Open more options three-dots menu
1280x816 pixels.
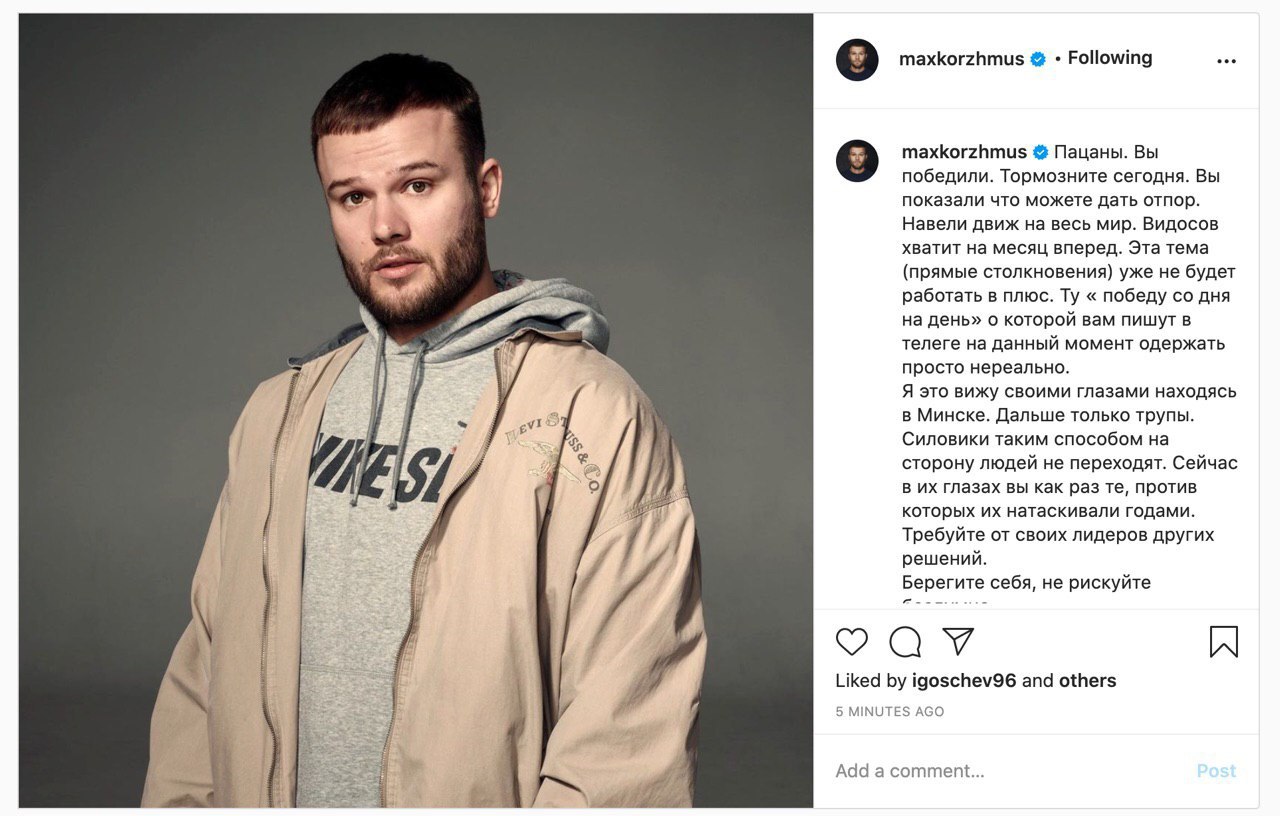coord(1226,61)
